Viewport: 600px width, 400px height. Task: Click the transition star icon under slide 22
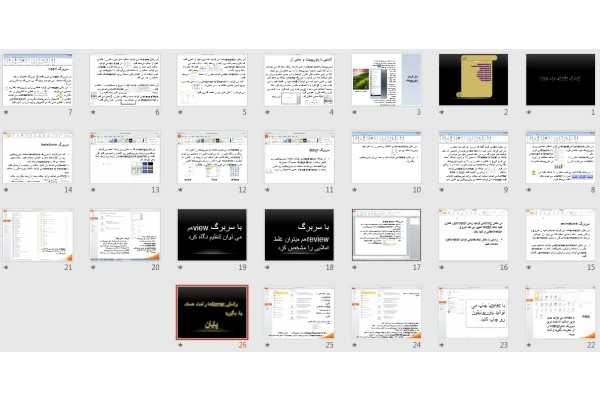pyautogui.click(x=528, y=345)
